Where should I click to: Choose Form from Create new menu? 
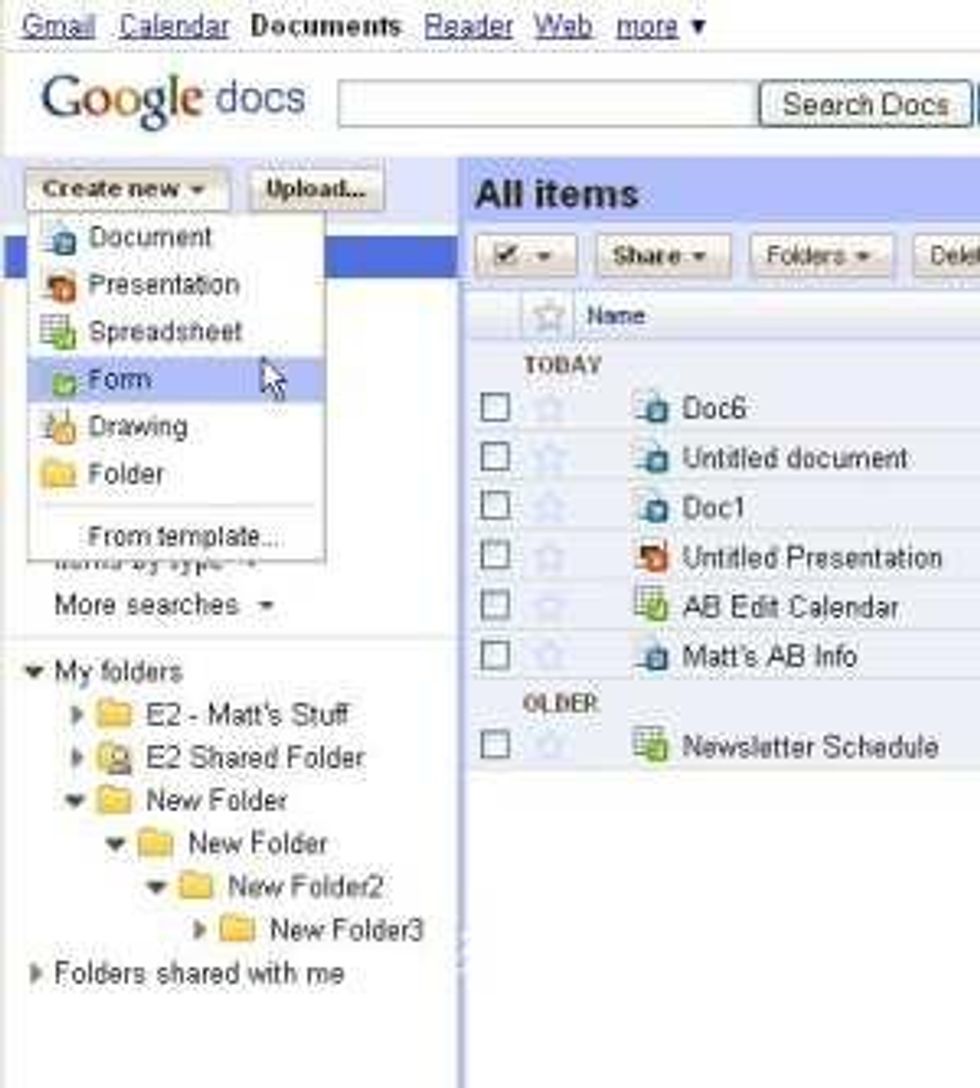click(120, 380)
